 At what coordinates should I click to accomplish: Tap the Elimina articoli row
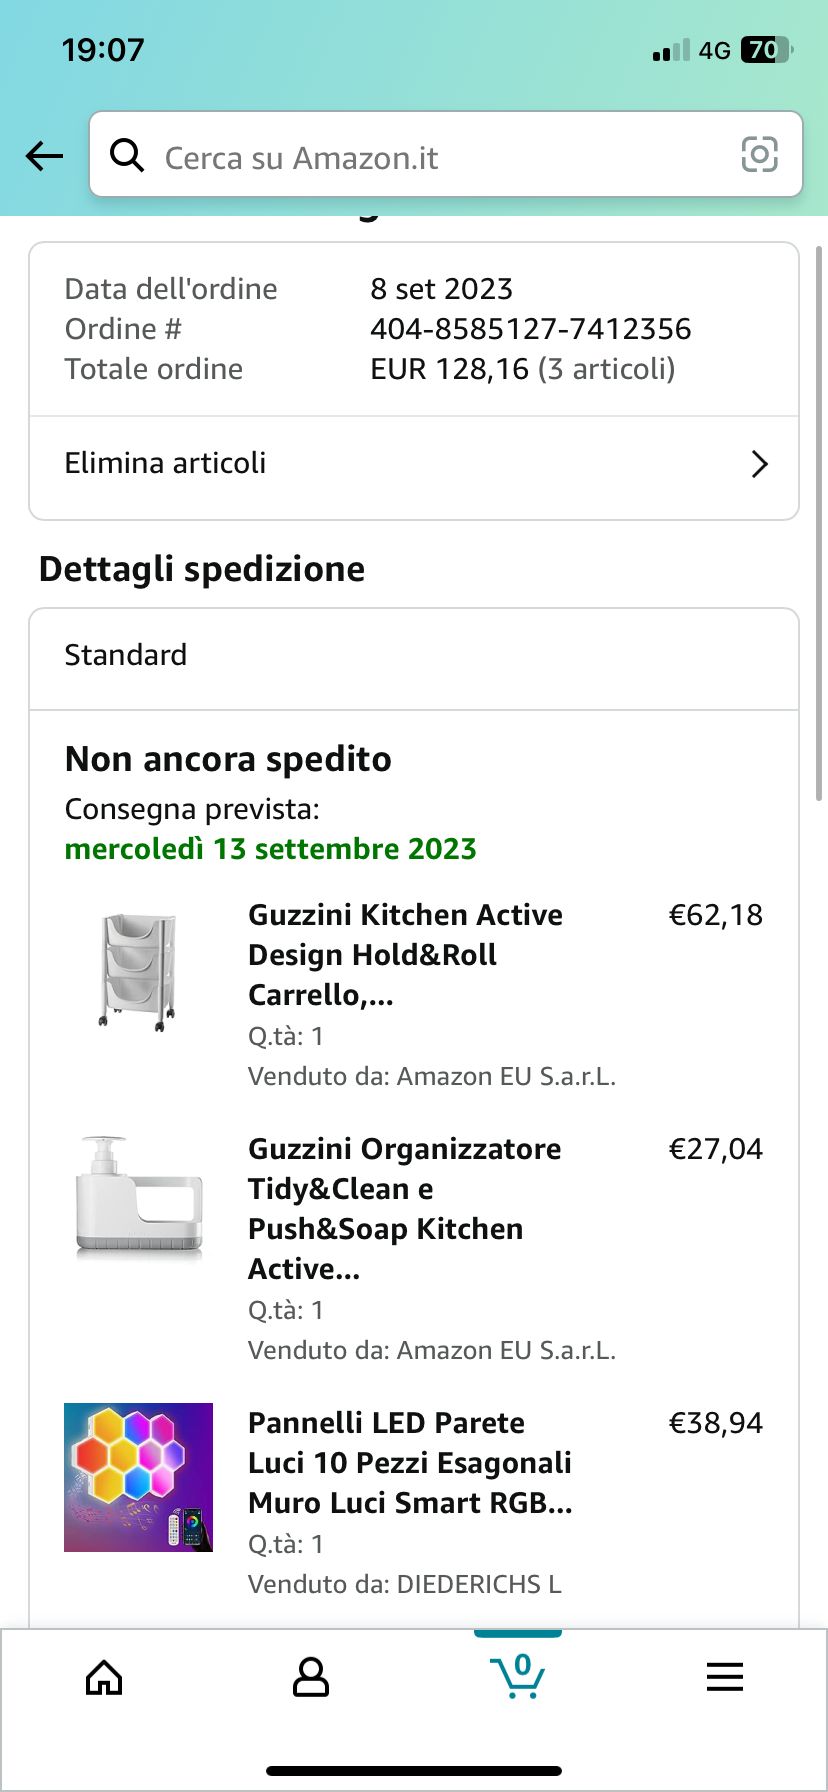pos(400,464)
